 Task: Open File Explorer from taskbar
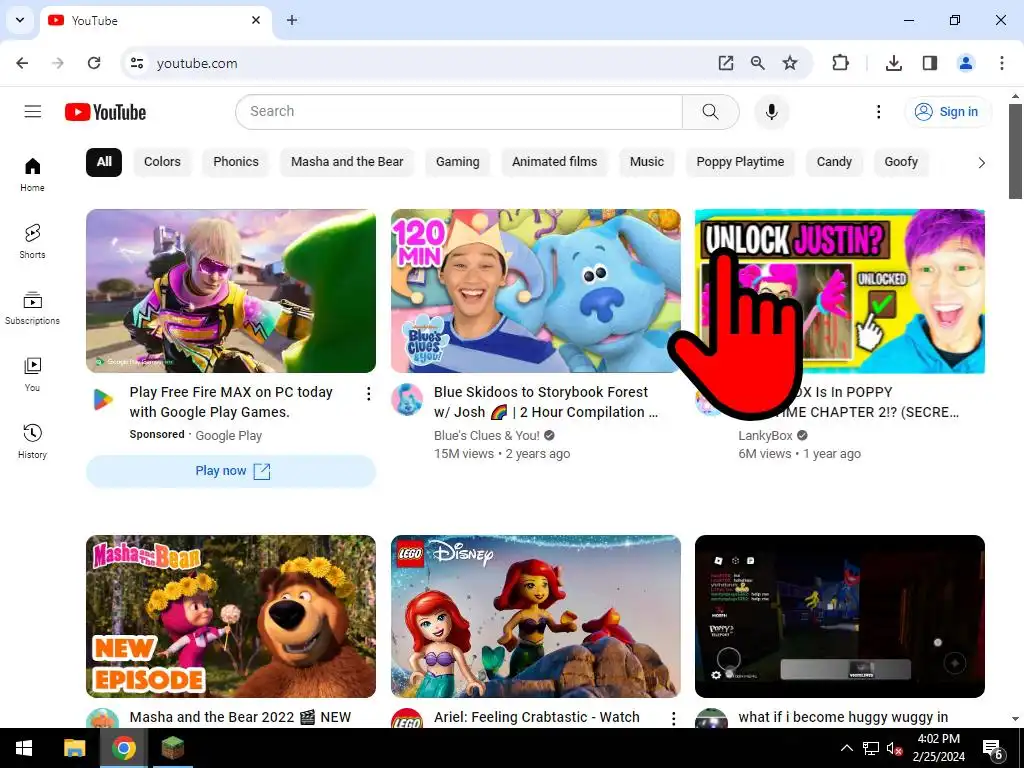74,748
